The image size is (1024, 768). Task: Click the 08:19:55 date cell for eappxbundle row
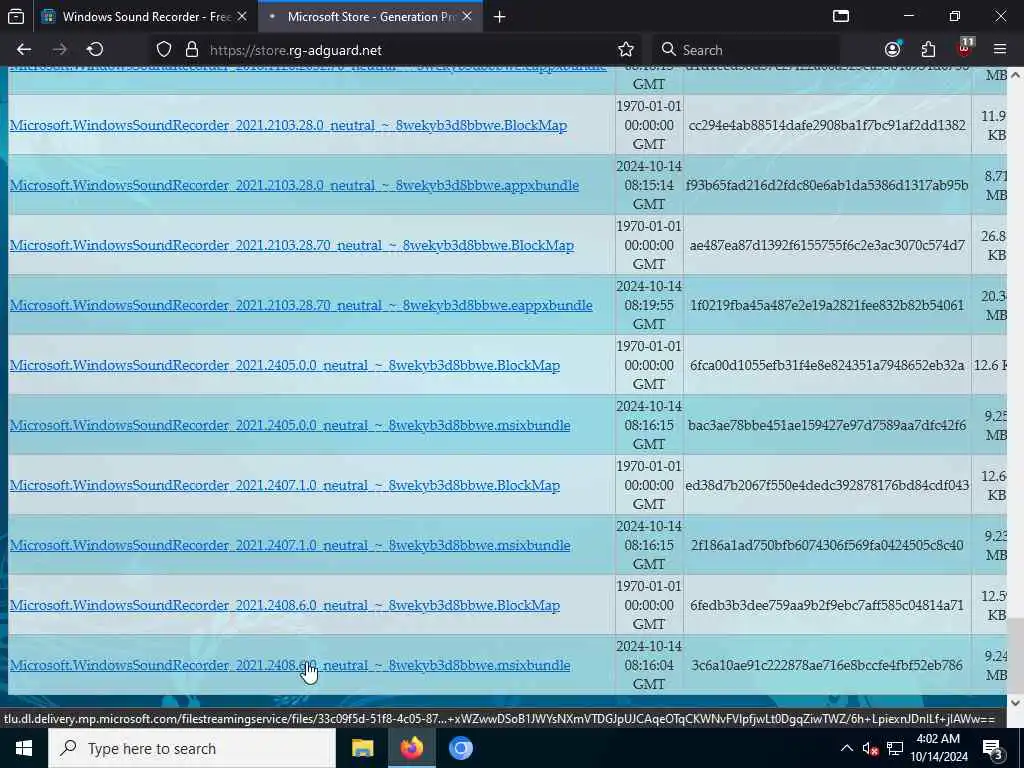648,306
